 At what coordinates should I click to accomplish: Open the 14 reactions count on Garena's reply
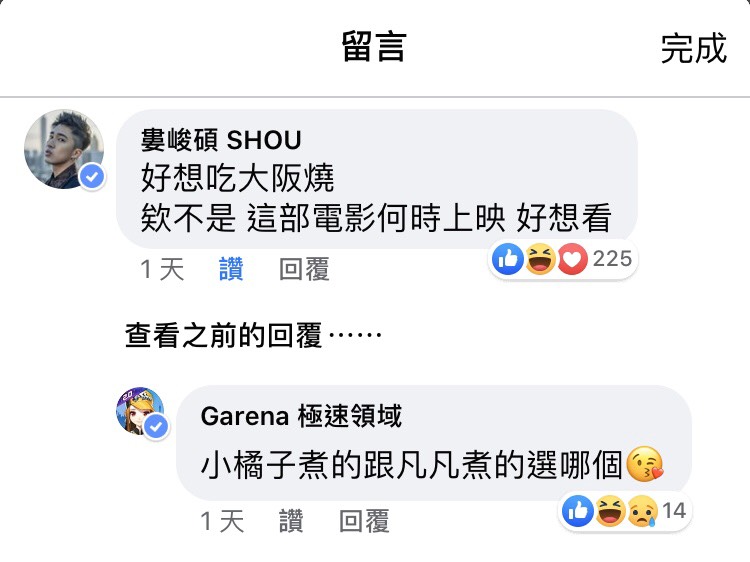[x=674, y=511]
